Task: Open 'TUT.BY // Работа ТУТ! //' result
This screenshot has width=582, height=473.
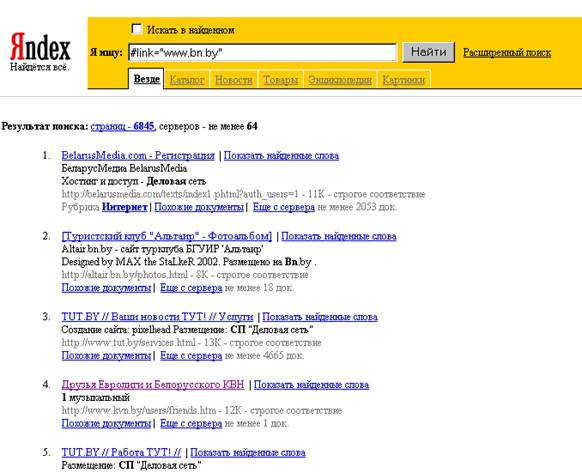Action: click(x=121, y=453)
